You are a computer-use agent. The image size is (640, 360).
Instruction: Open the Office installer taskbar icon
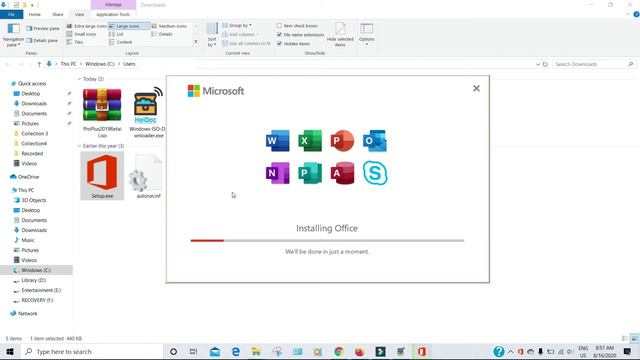pyautogui.click(x=422, y=351)
